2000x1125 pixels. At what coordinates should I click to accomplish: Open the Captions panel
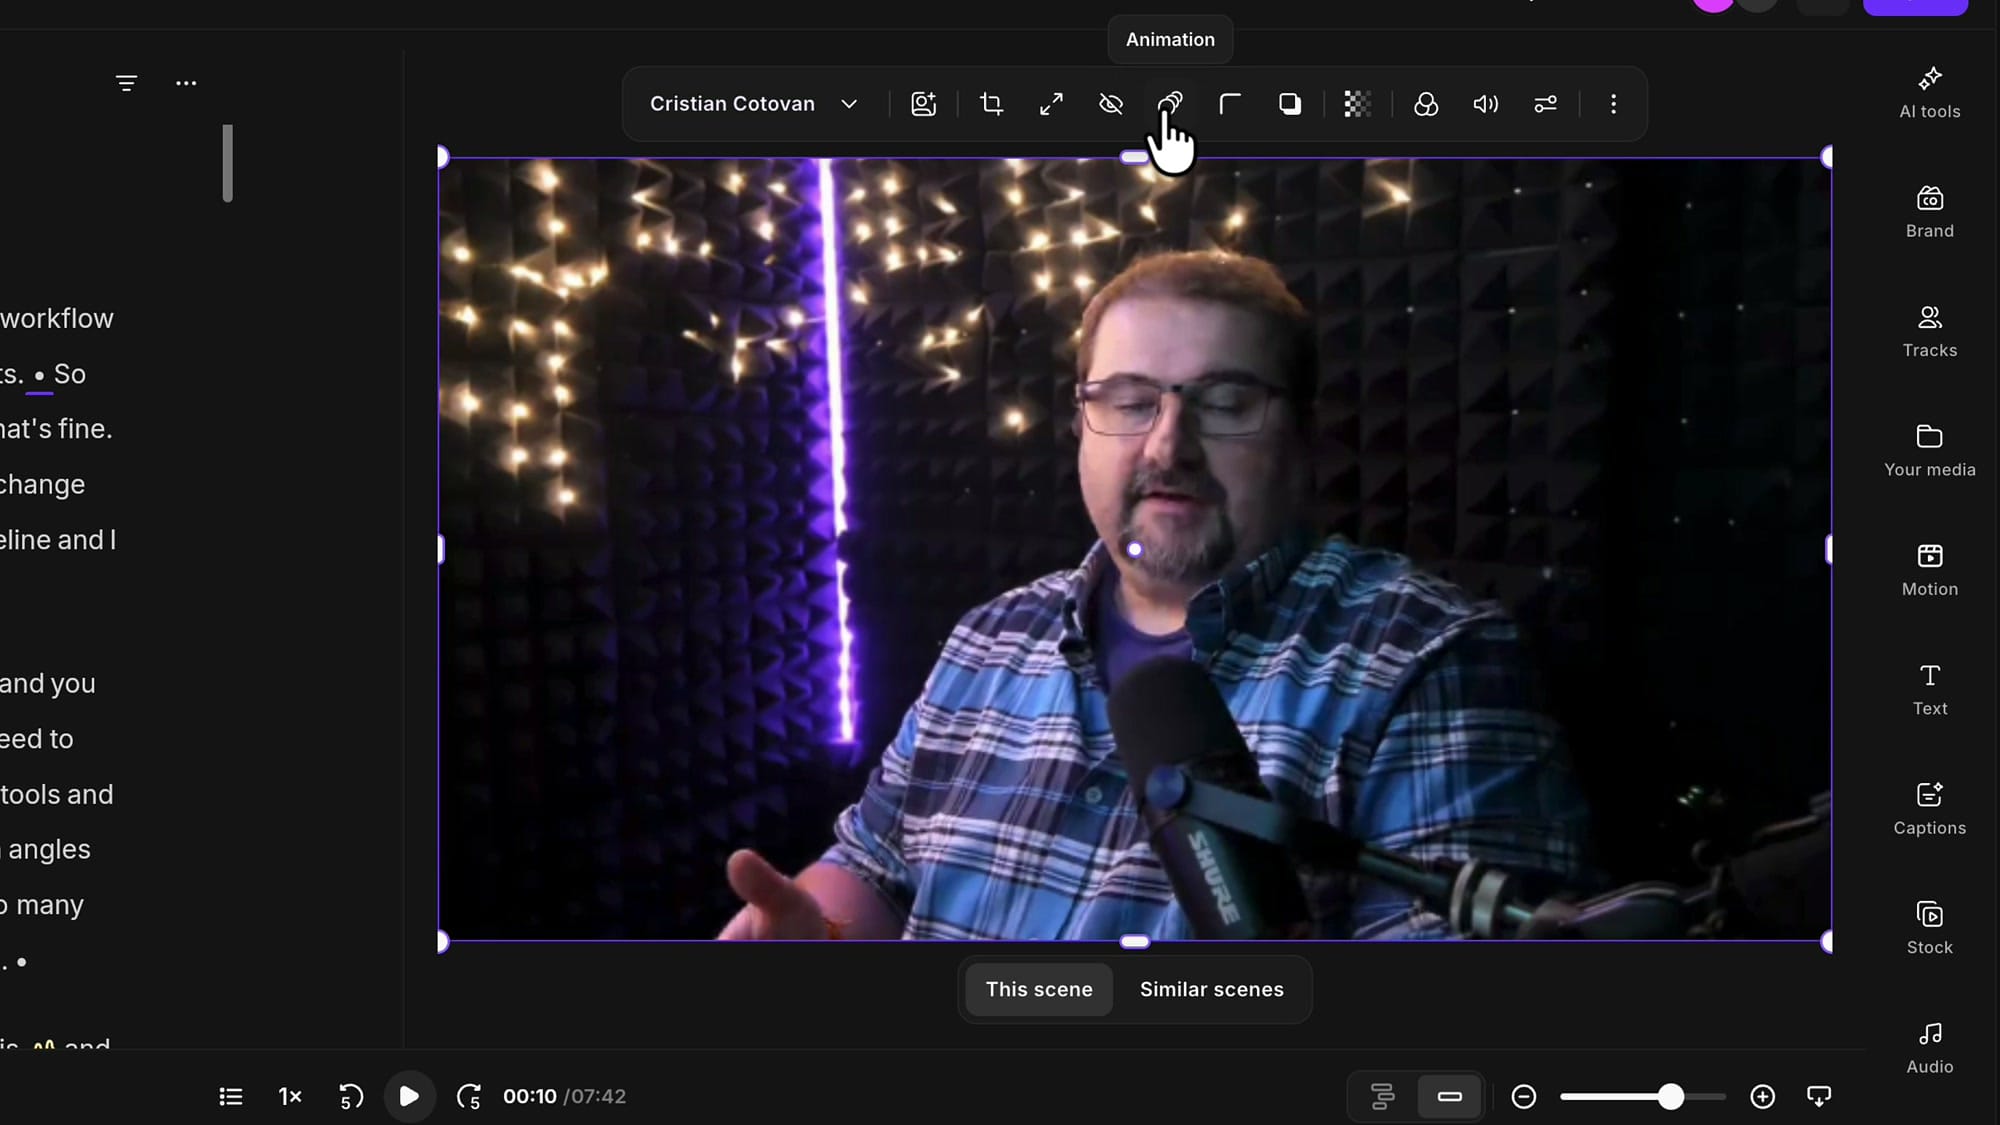(x=1929, y=808)
